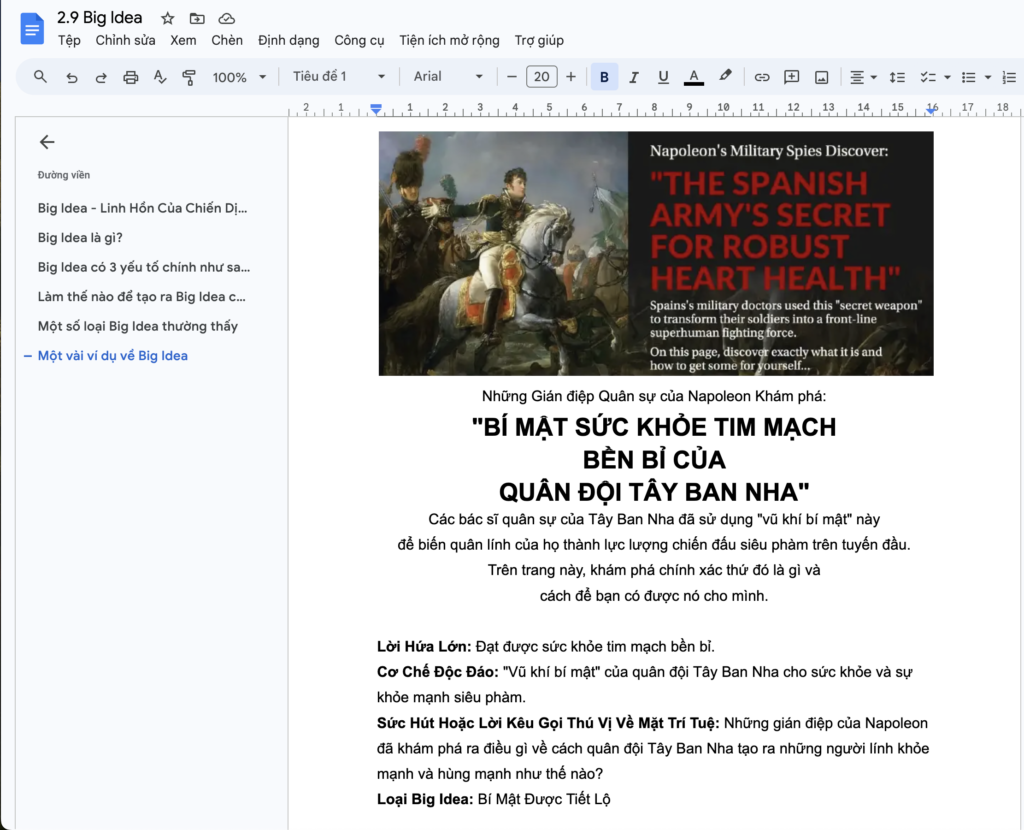The height and width of the screenshot is (830, 1024).
Task: Click the move to folder icon
Action: [x=197, y=18]
